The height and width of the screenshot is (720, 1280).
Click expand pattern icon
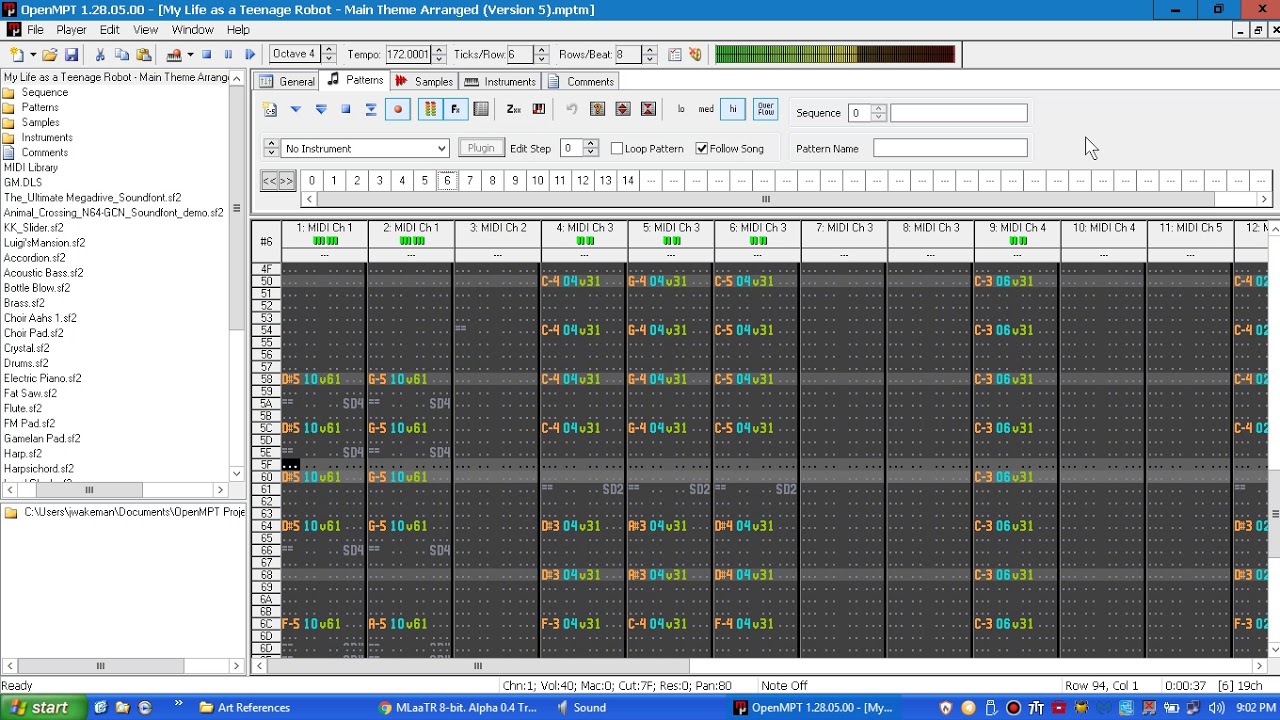[623, 110]
